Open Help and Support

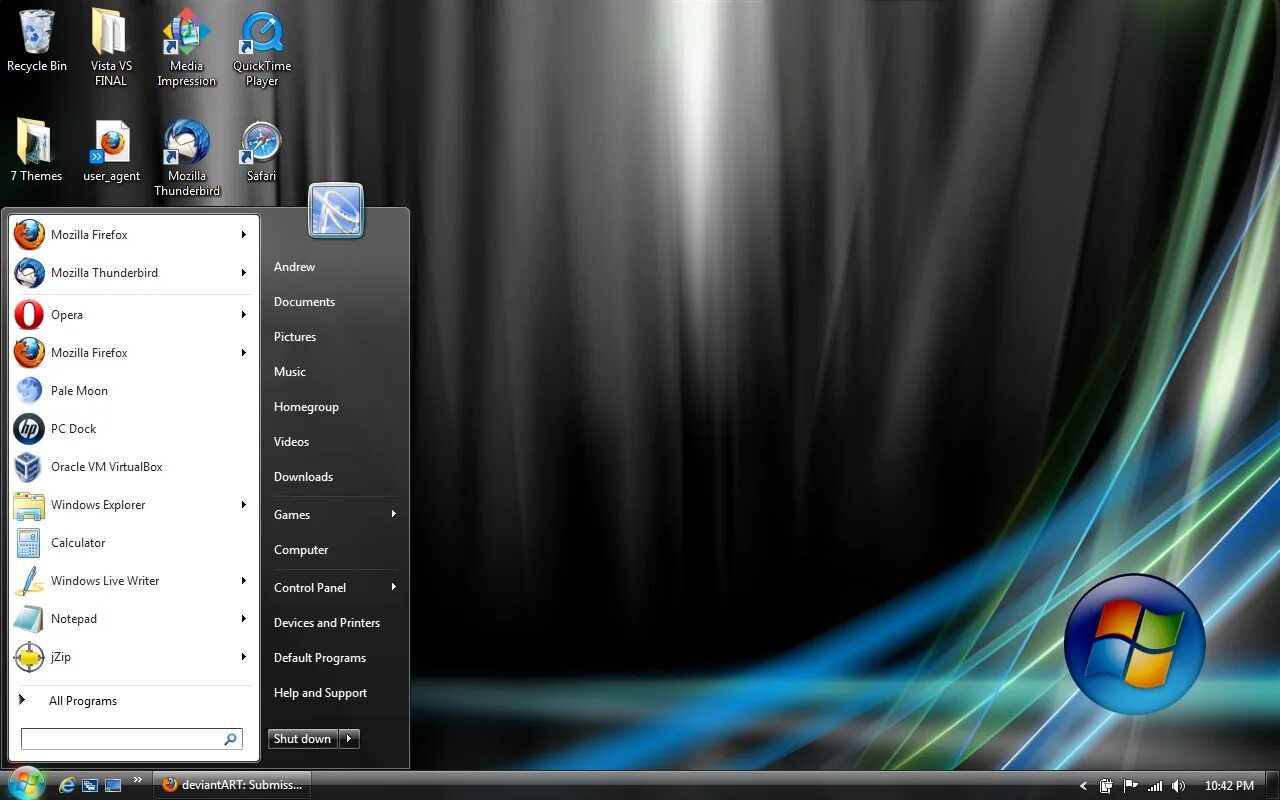tap(320, 693)
